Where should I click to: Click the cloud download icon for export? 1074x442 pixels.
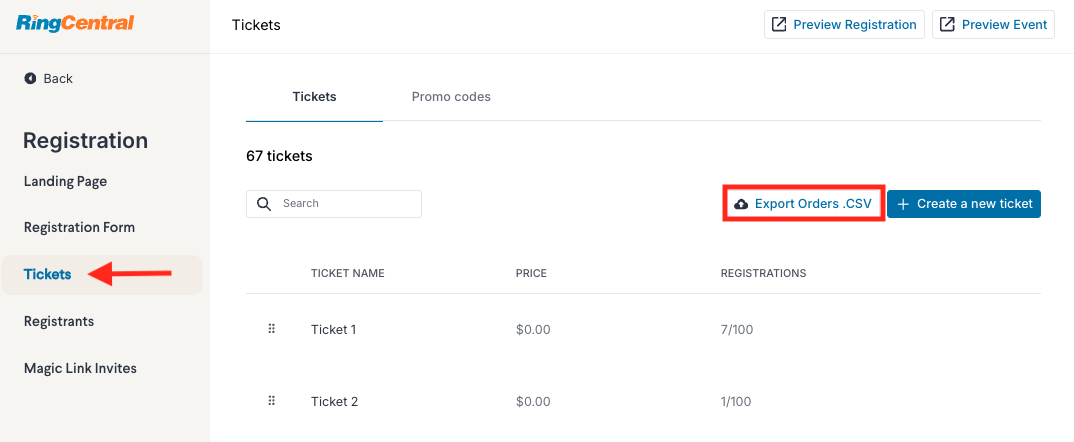(x=741, y=204)
